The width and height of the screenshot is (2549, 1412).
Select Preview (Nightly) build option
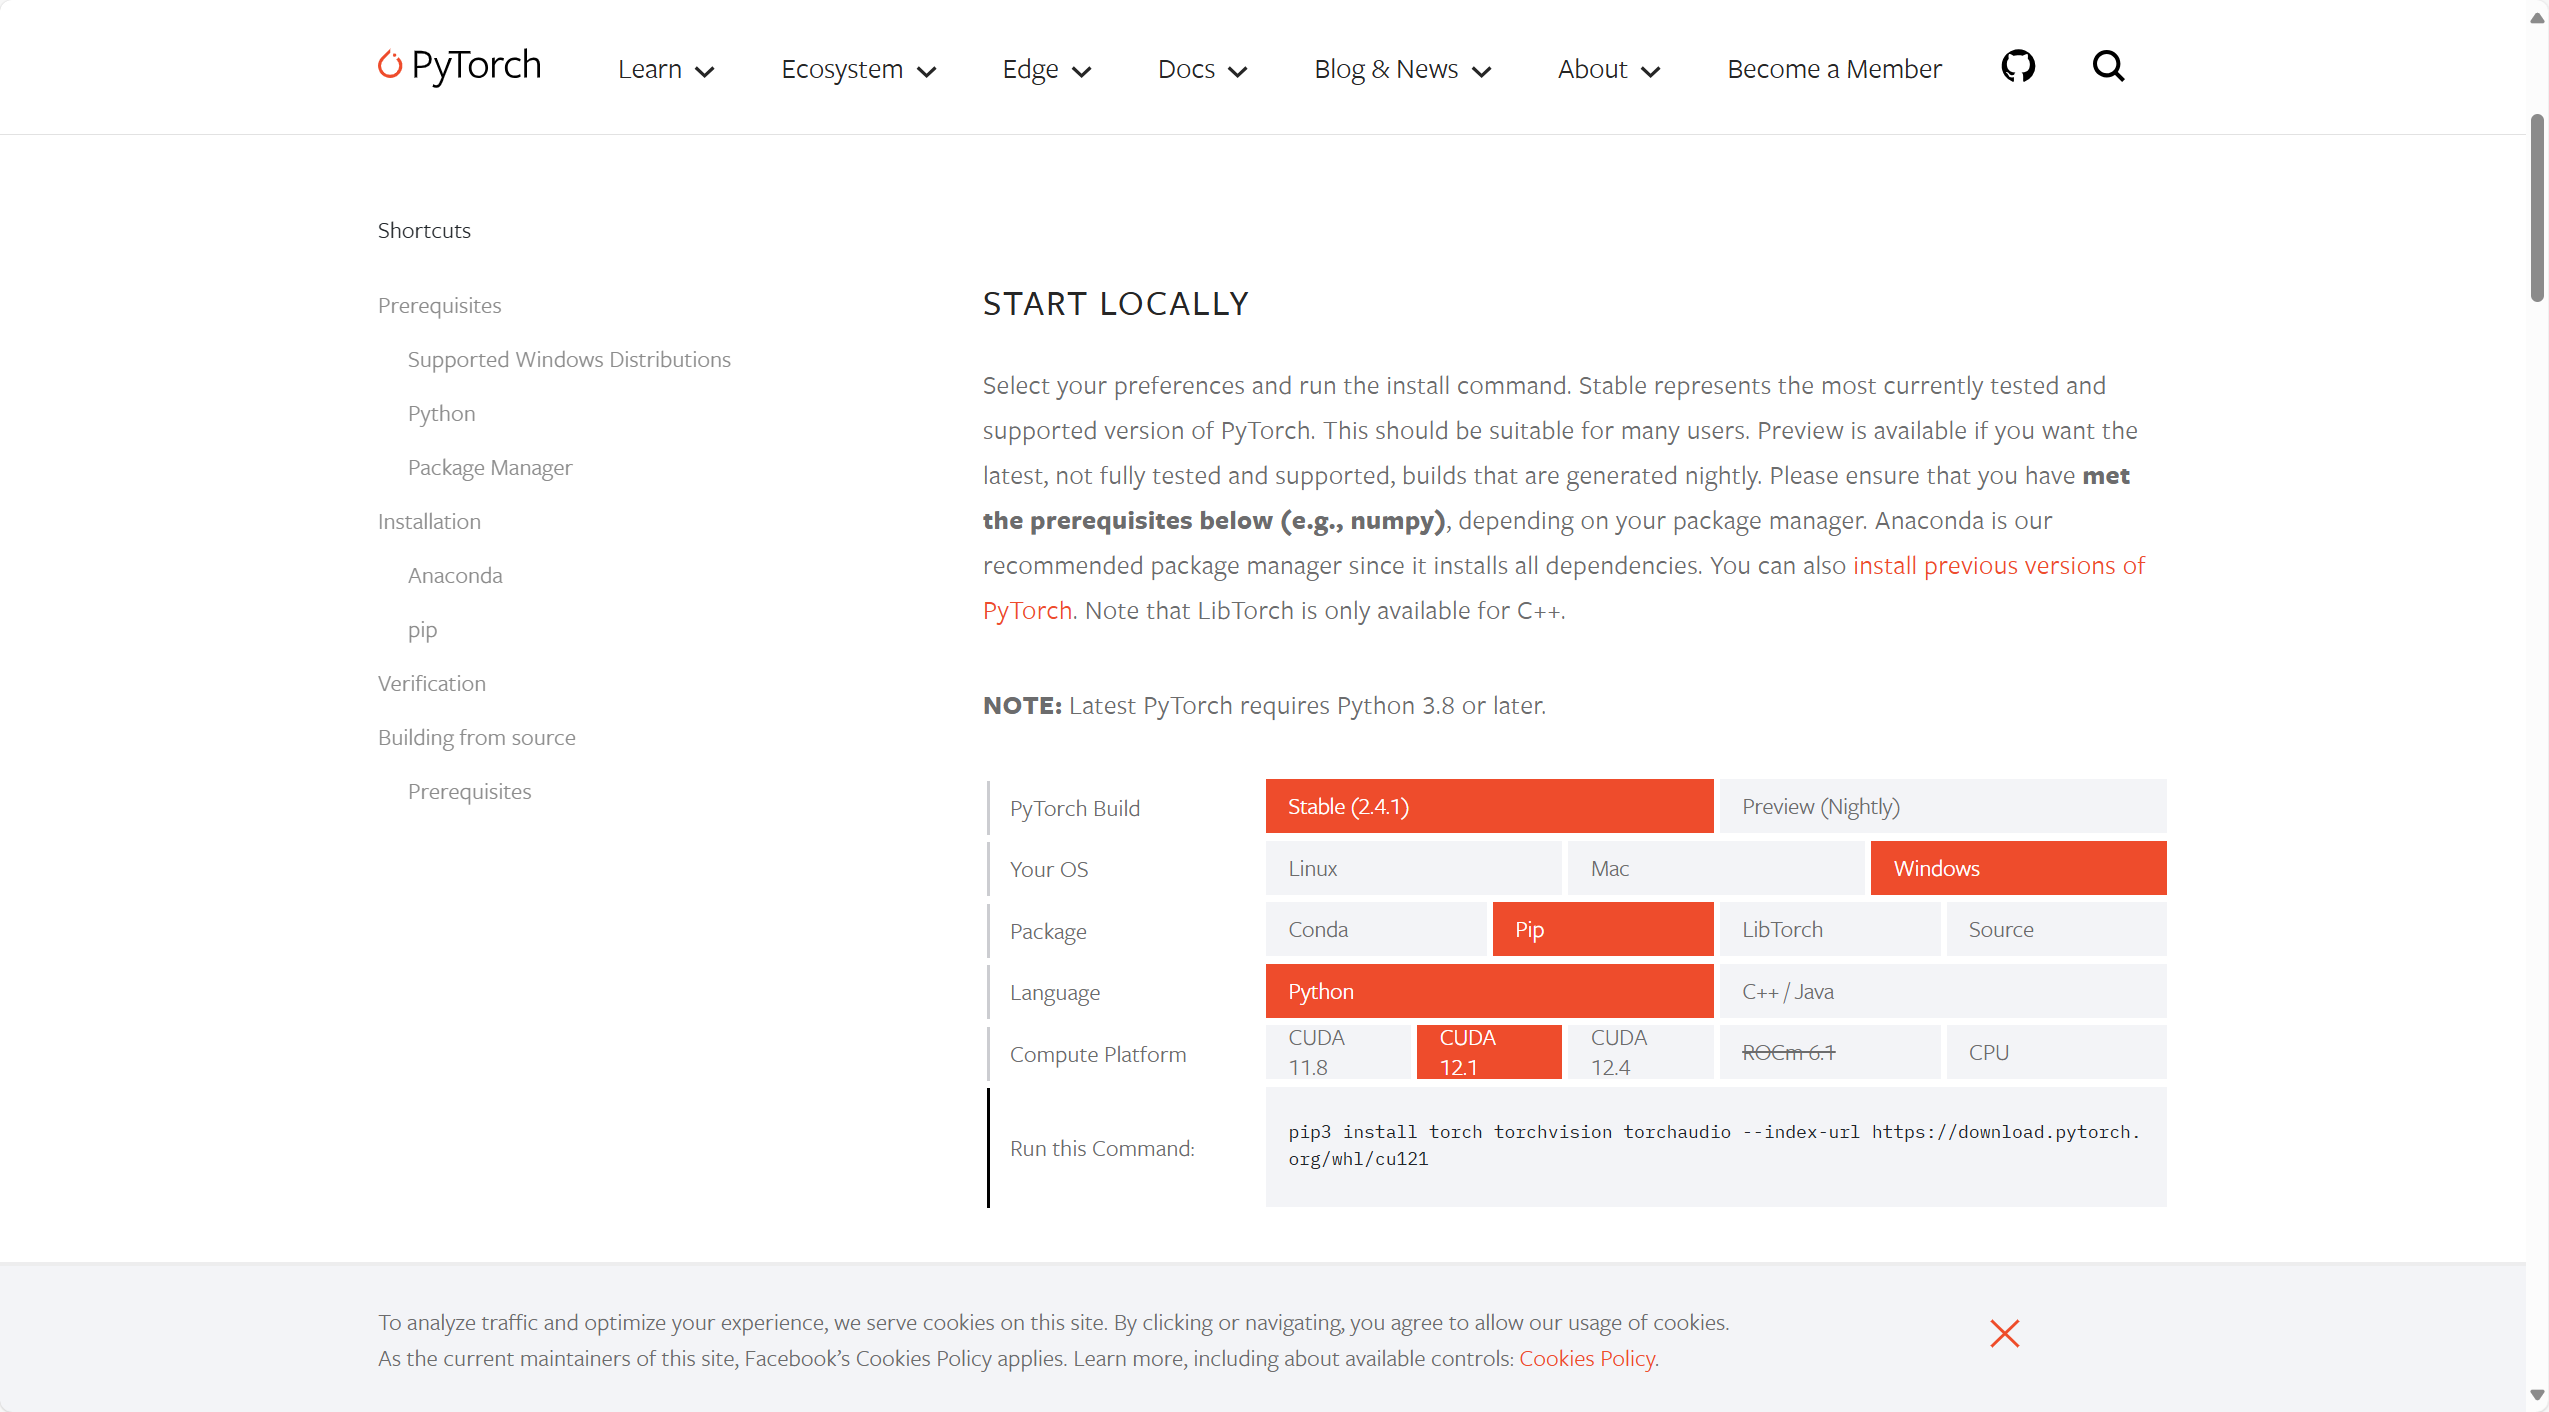coord(1941,806)
